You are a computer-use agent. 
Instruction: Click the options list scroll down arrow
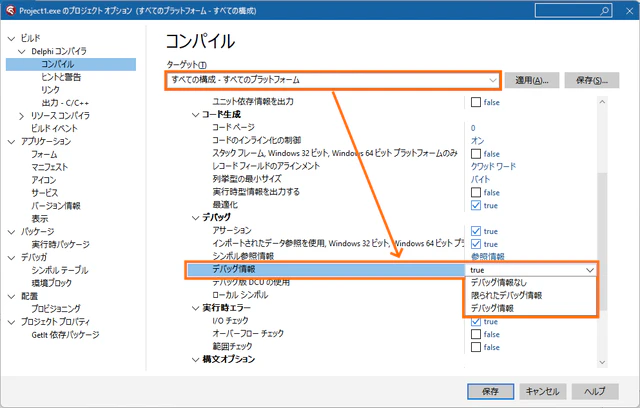(x=602, y=362)
